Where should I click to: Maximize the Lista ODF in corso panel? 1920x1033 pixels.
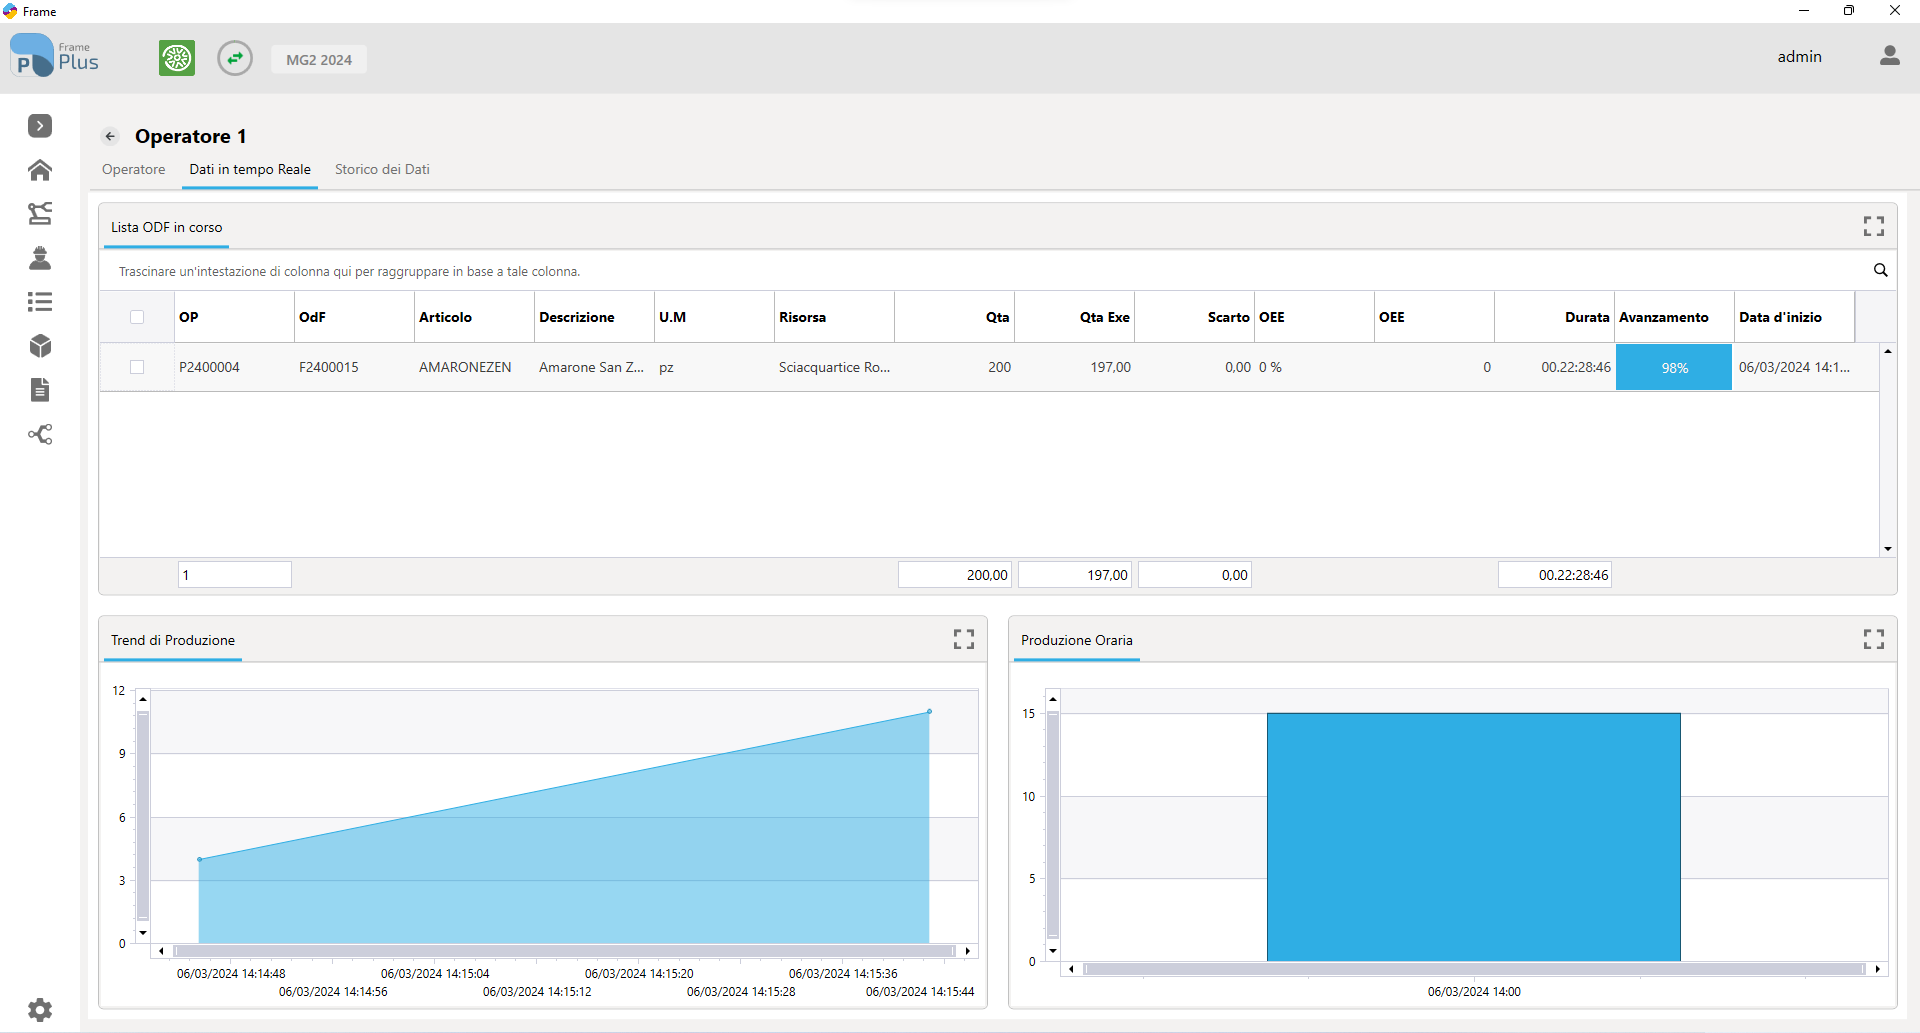pos(1874,227)
